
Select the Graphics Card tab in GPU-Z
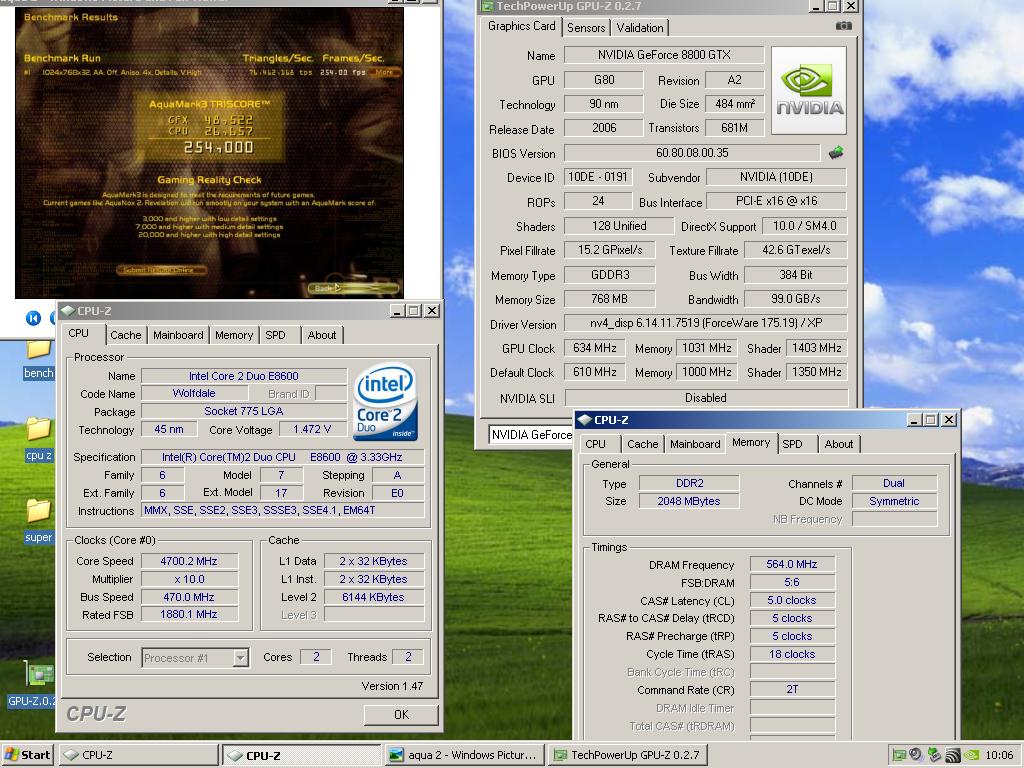click(521, 26)
